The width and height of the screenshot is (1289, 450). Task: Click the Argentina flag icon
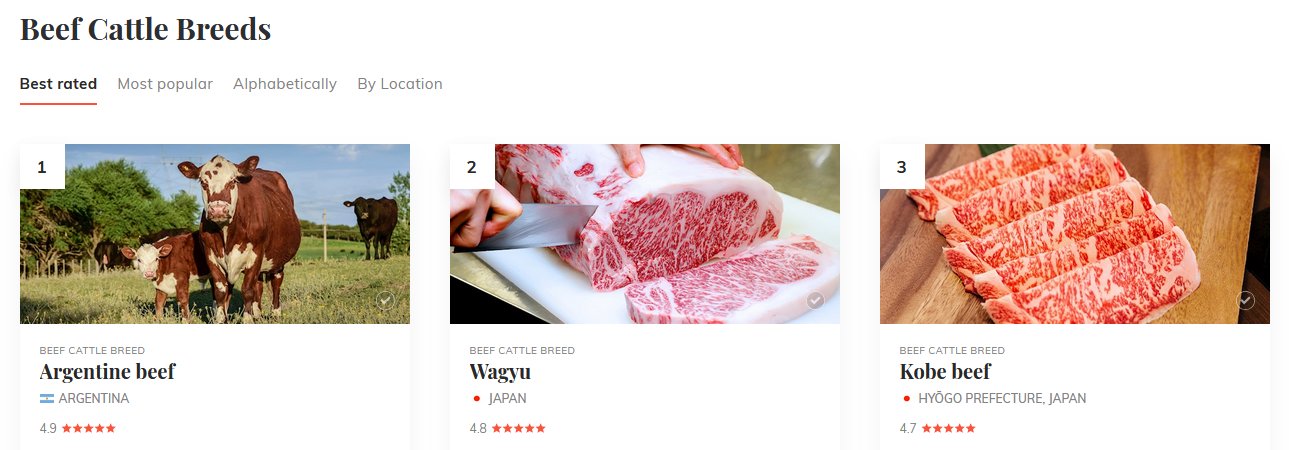click(x=47, y=399)
